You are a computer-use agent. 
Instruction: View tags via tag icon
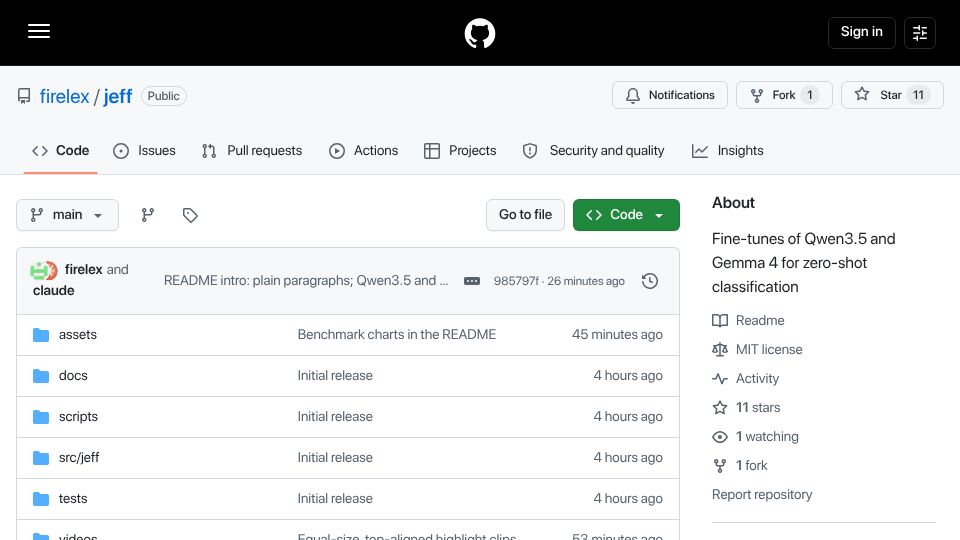[190, 215]
